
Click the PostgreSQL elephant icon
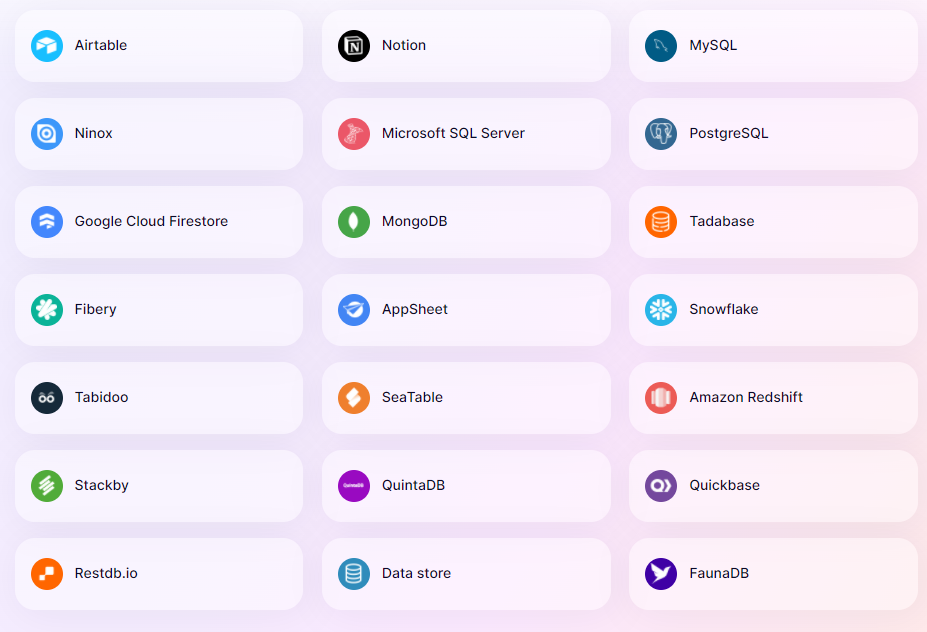click(x=661, y=134)
